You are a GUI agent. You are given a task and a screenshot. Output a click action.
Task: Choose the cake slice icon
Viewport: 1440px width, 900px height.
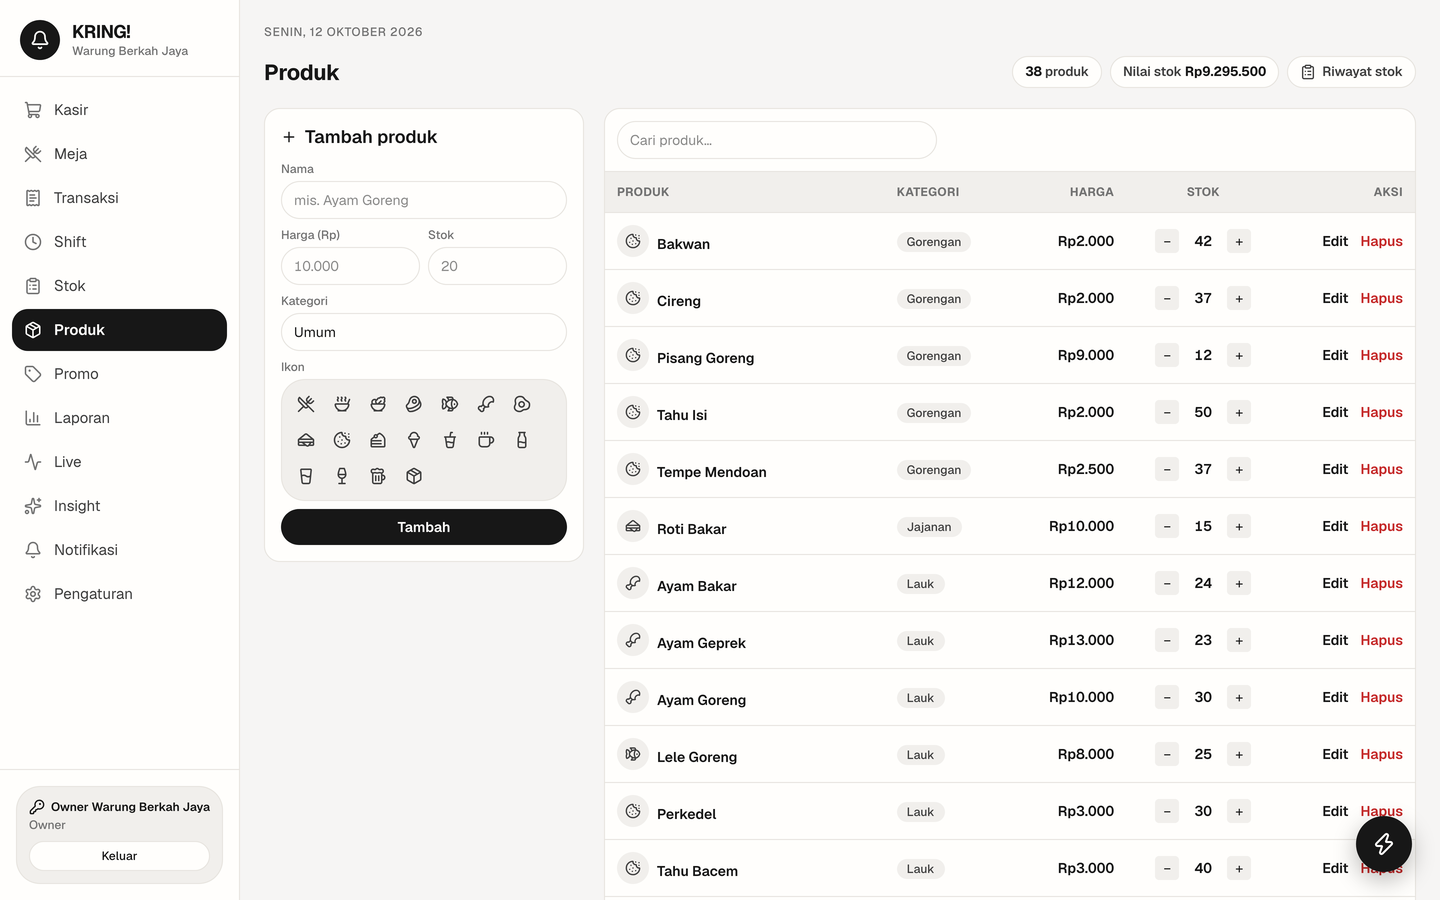[378, 440]
